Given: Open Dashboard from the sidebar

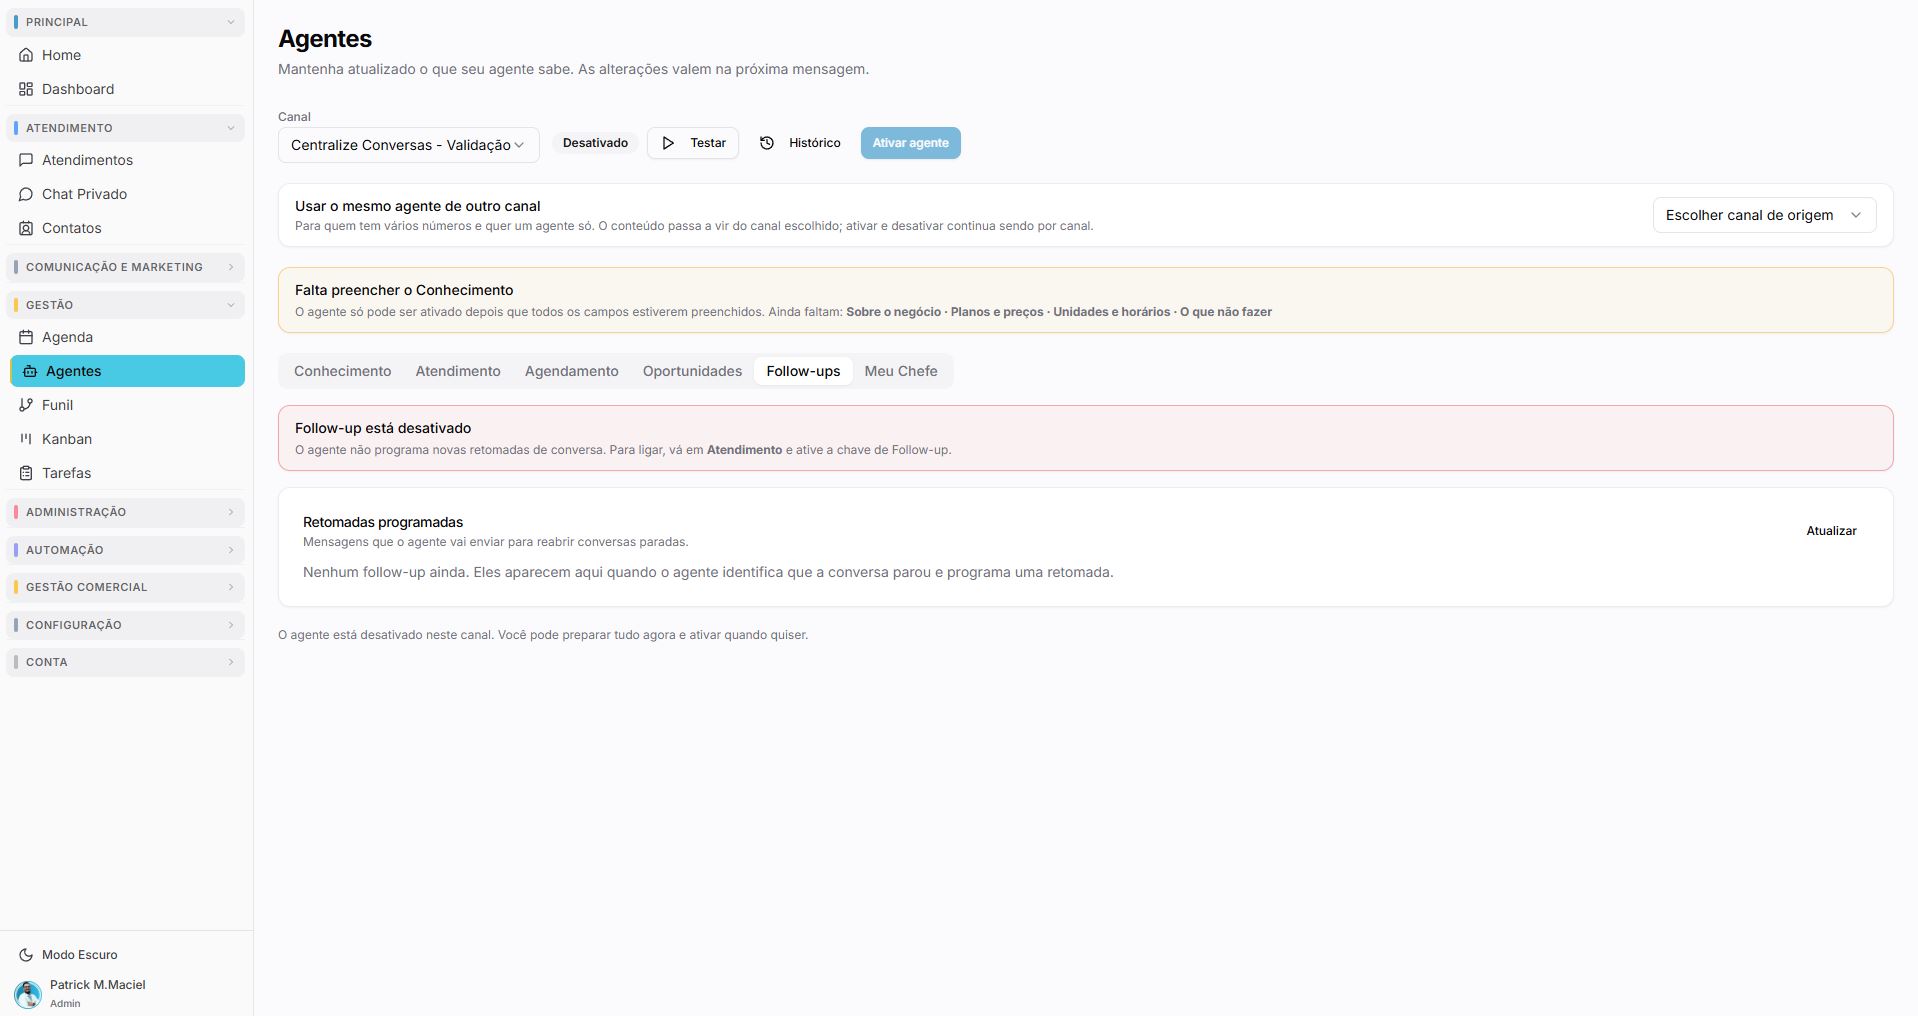Looking at the screenshot, I should (126, 89).
